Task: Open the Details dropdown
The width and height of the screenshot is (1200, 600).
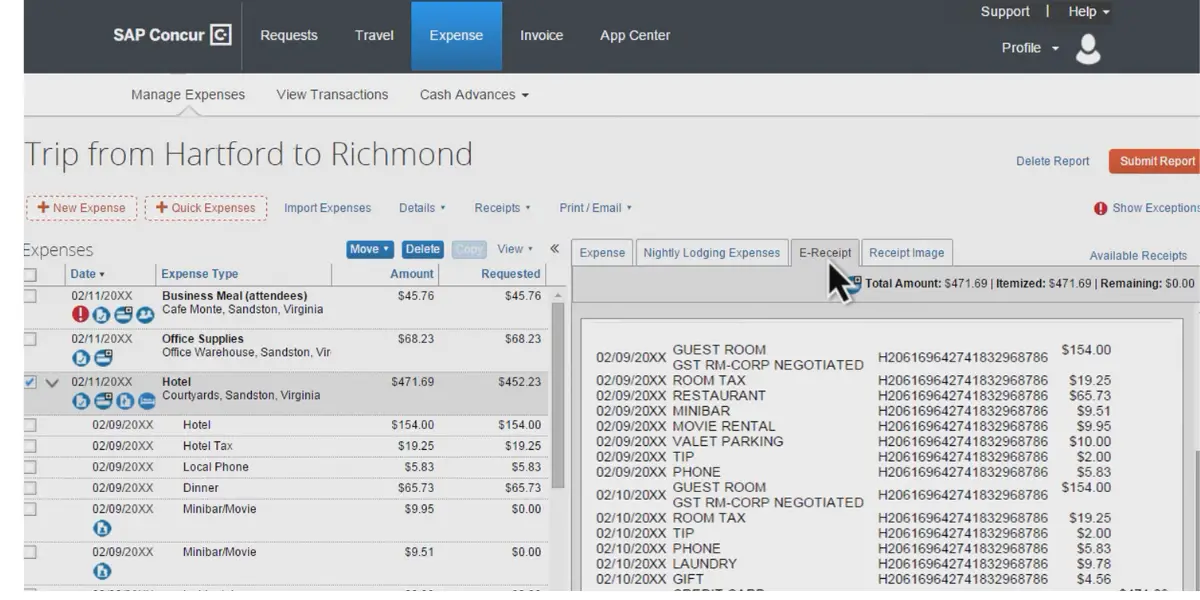Action: click(422, 208)
